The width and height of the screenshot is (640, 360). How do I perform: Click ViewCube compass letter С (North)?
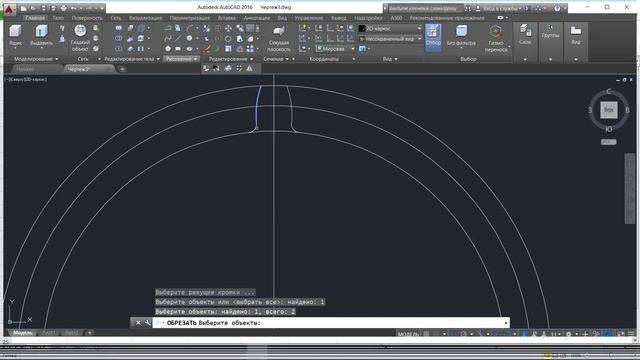tap(609, 91)
